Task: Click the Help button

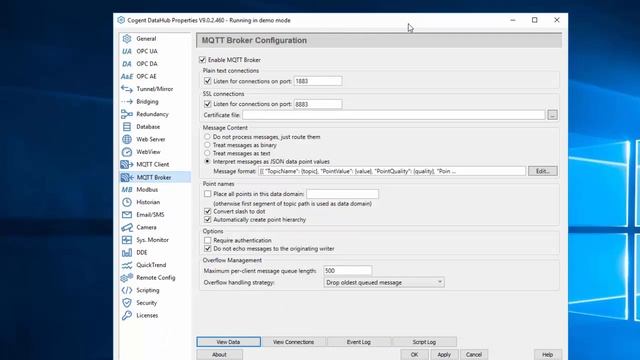Action: 548,355
